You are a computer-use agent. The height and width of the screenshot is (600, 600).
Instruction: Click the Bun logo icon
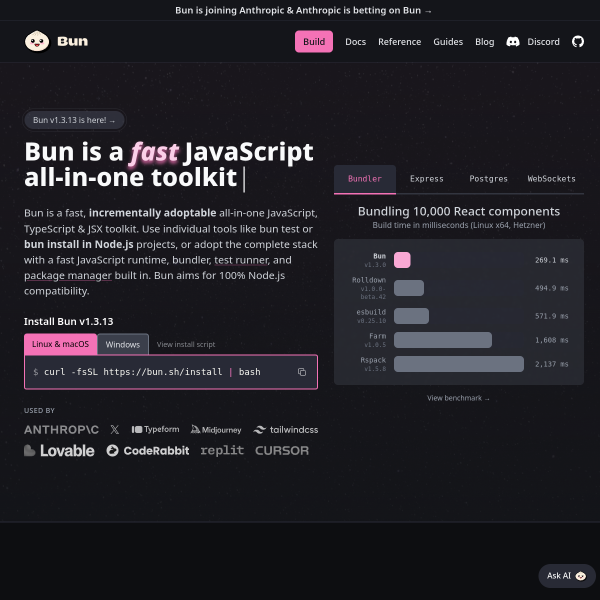point(37,41)
